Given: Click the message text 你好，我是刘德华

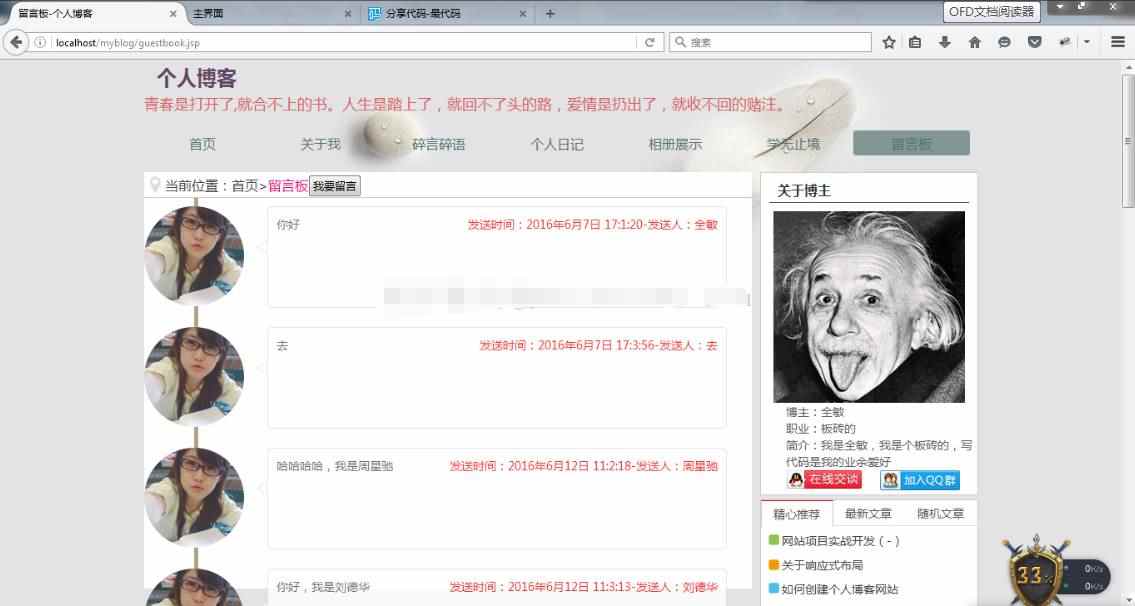Looking at the screenshot, I should point(323,587).
